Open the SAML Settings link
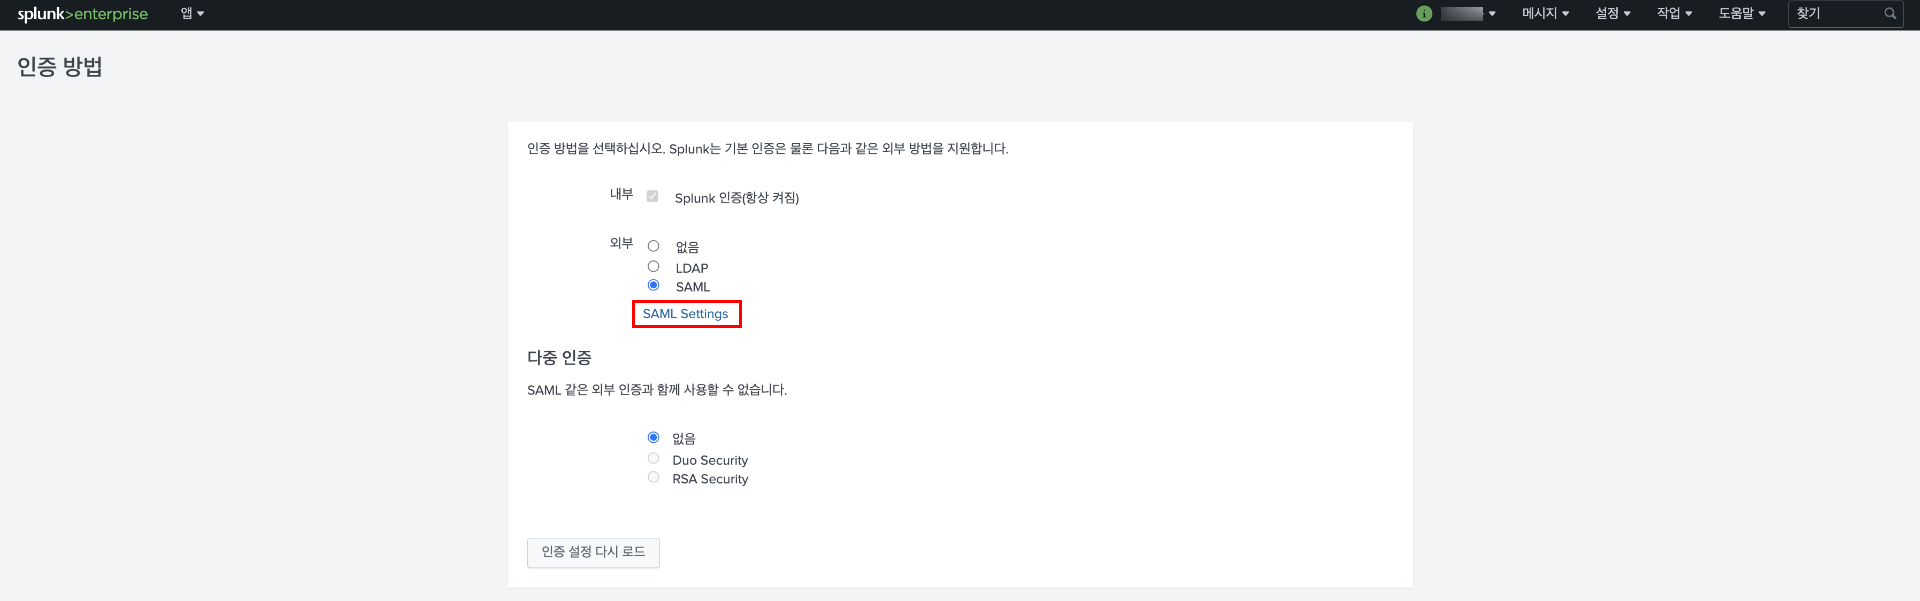Image resolution: width=1920 pixels, height=601 pixels. click(x=685, y=314)
